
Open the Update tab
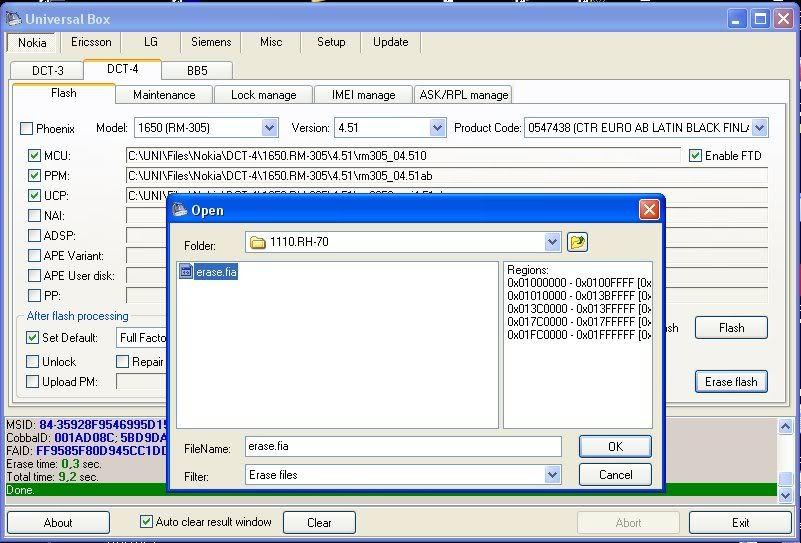click(390, 42)
